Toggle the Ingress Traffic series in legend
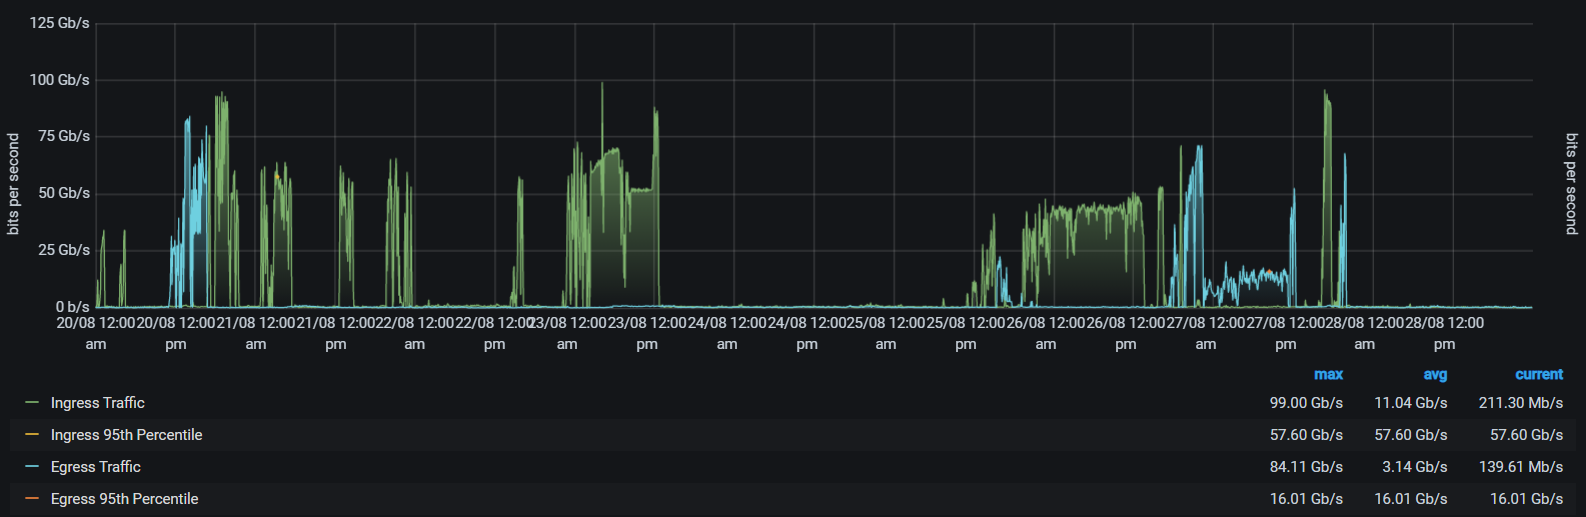Viewport: 1586px width, 517px height. coord(97,403)
